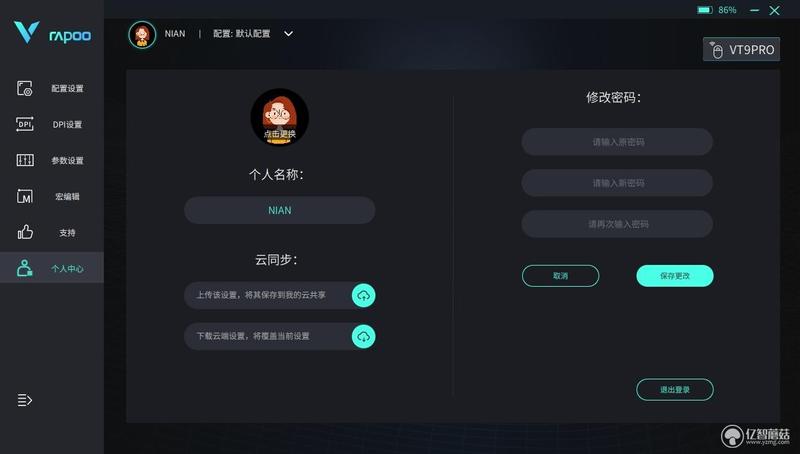The width and height of the screenshot is (800, 454).
Task: Expand the 默认配置 profile dropdown arrow
Action: [288, 34]
